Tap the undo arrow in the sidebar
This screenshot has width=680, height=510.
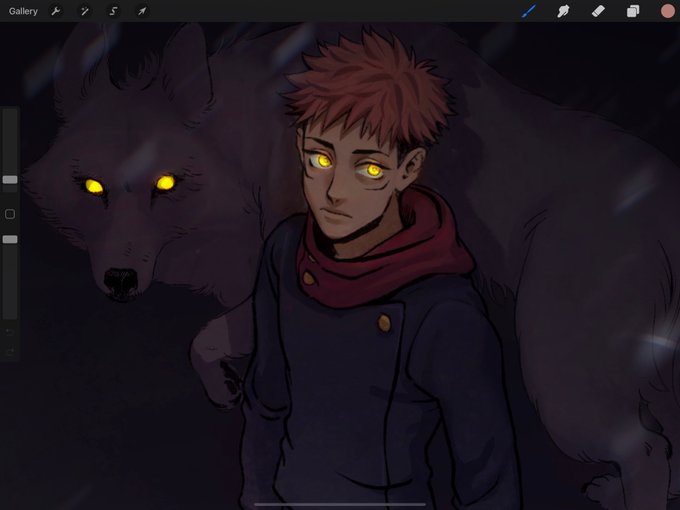pos(10,332)
